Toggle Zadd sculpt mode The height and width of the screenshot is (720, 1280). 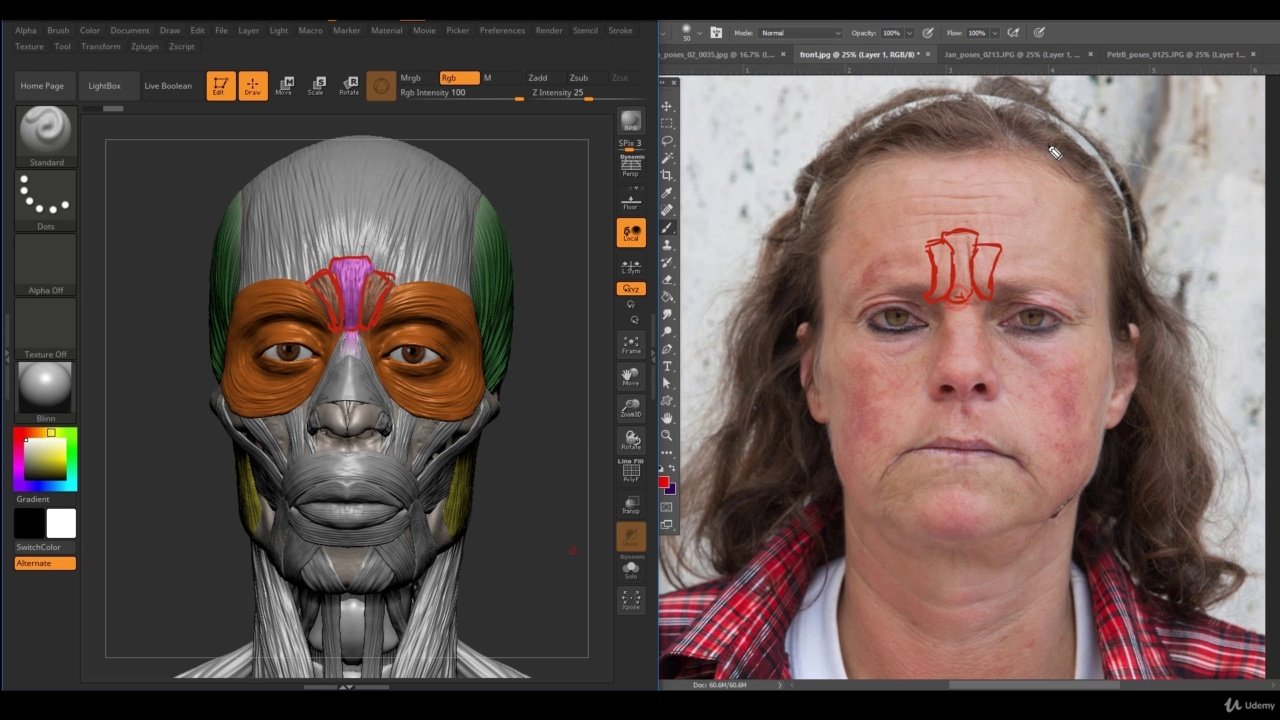coord(538,78)
